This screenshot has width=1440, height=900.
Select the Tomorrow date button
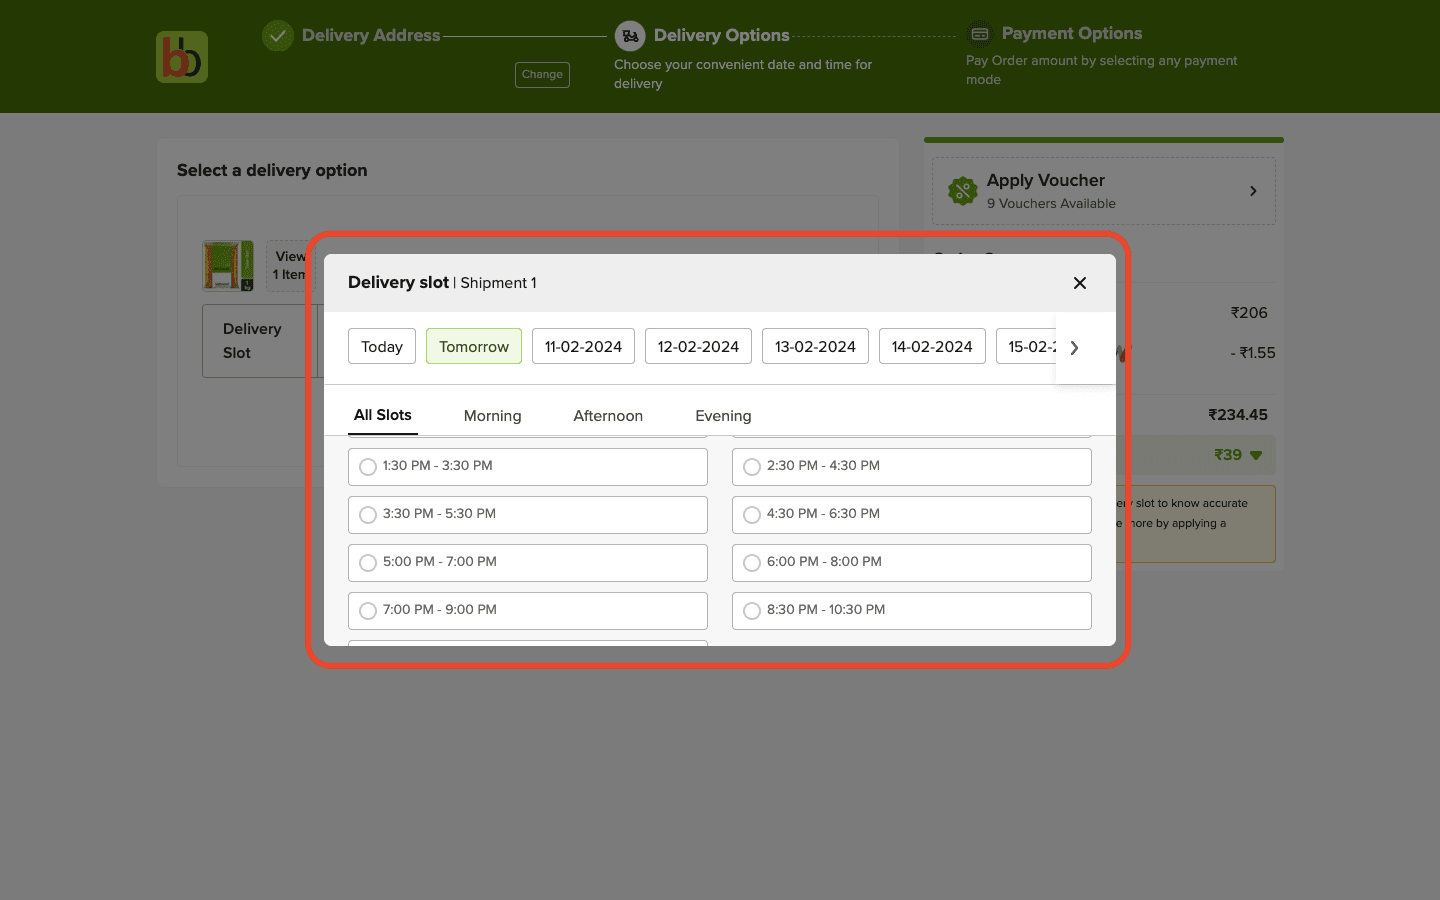474,346
